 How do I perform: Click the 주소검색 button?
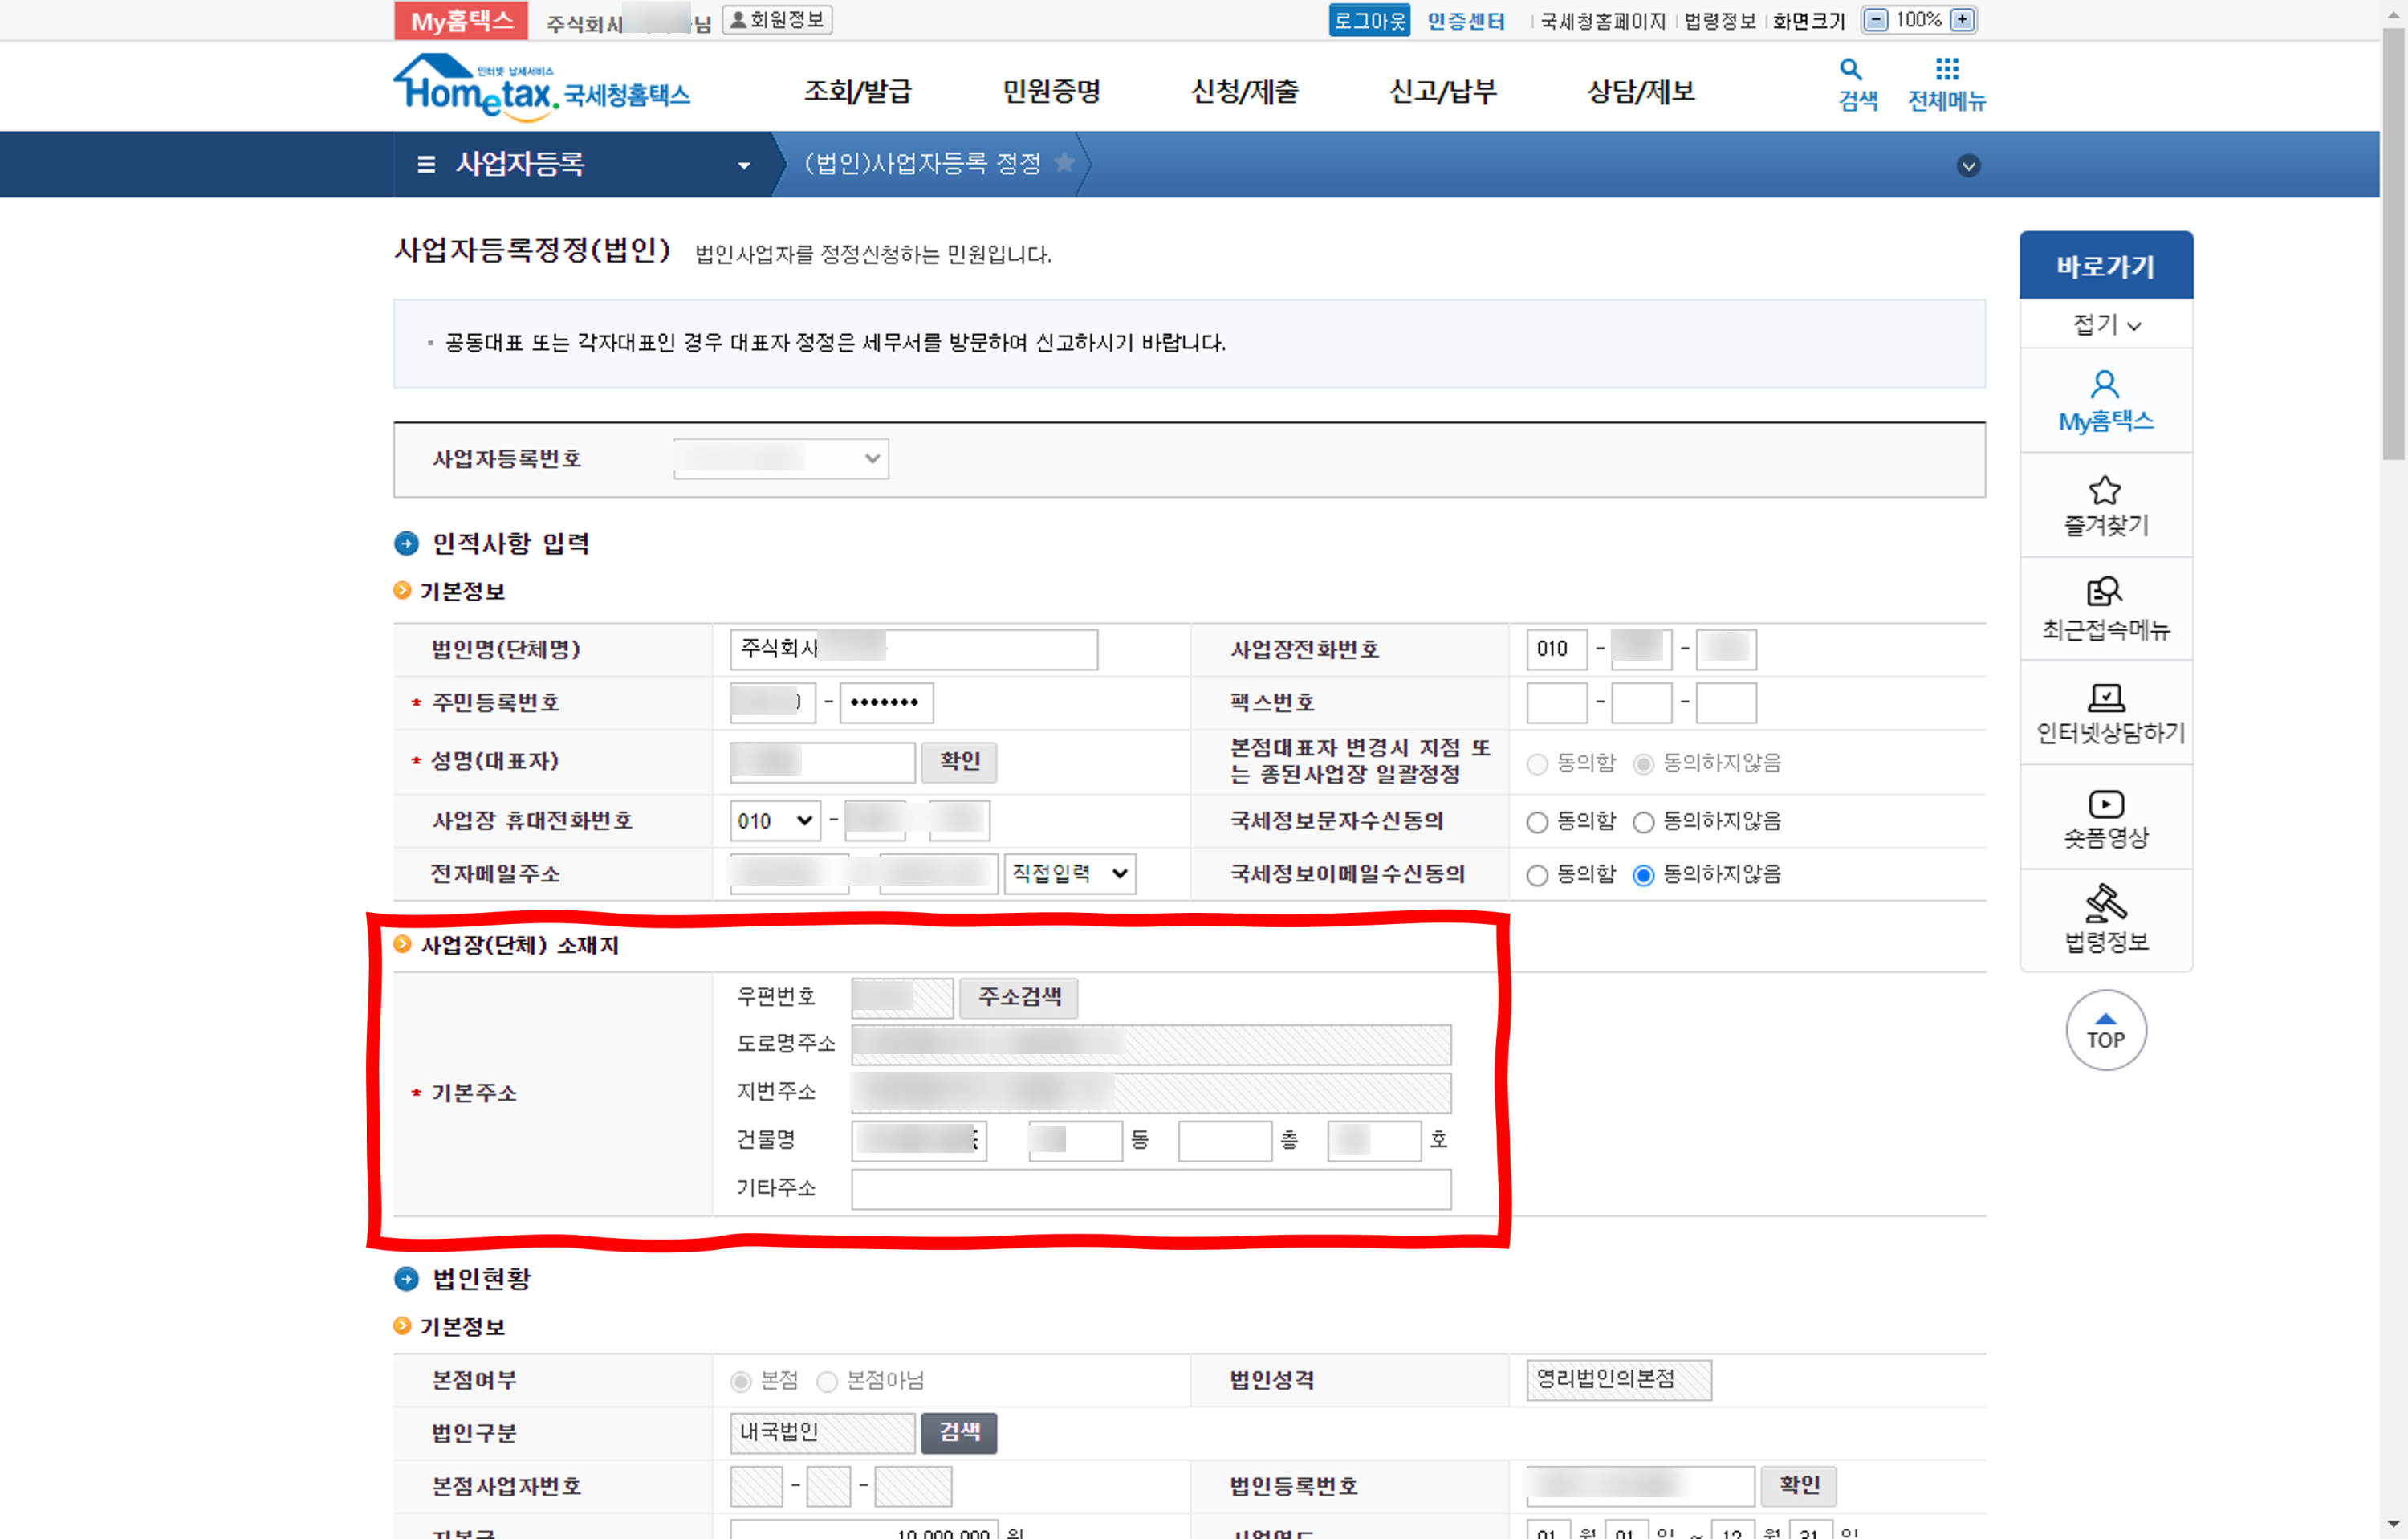1018,997
